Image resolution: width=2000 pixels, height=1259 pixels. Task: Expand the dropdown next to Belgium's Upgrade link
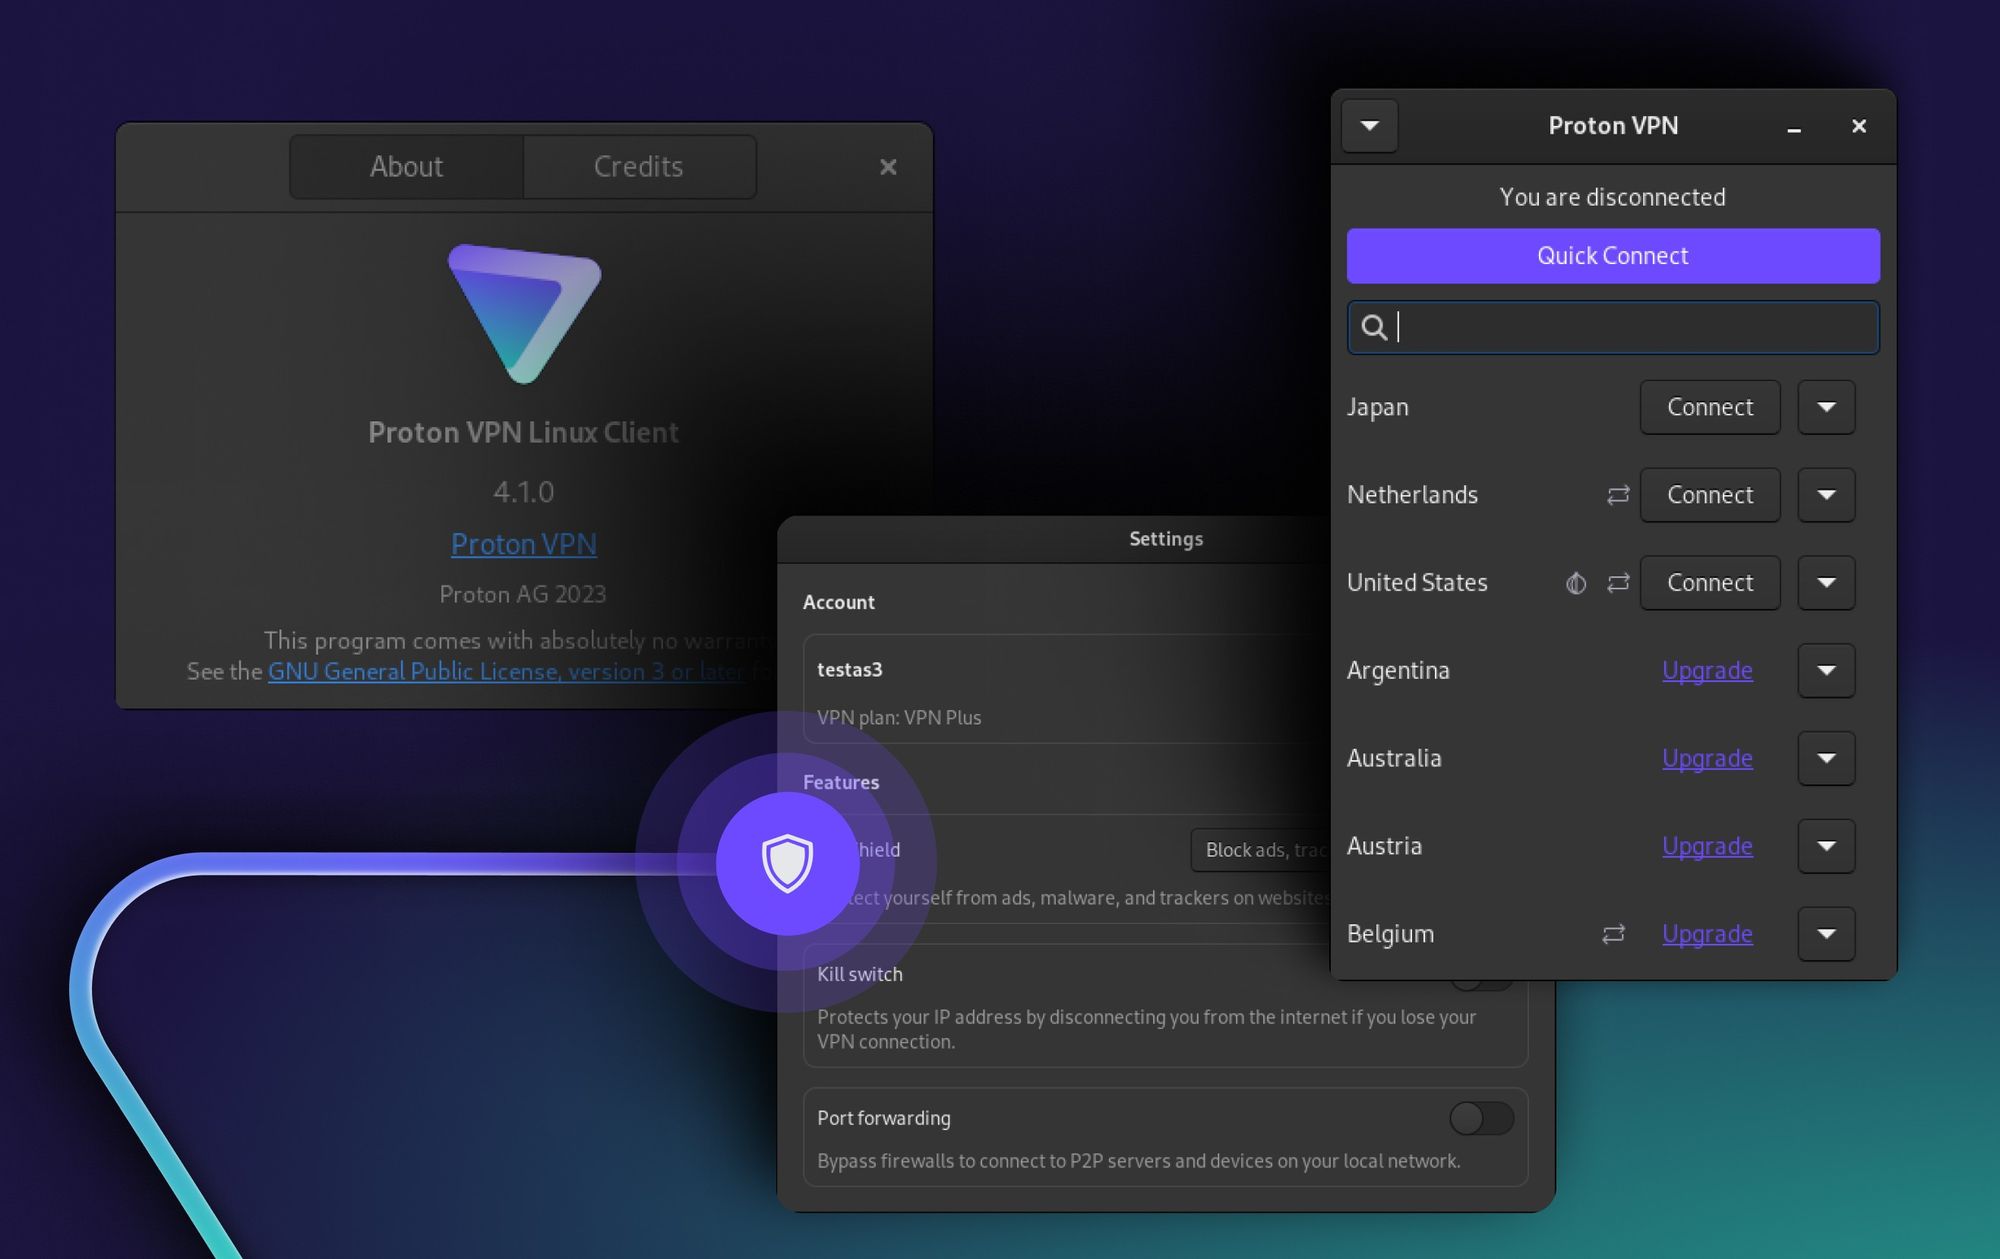1826,934
